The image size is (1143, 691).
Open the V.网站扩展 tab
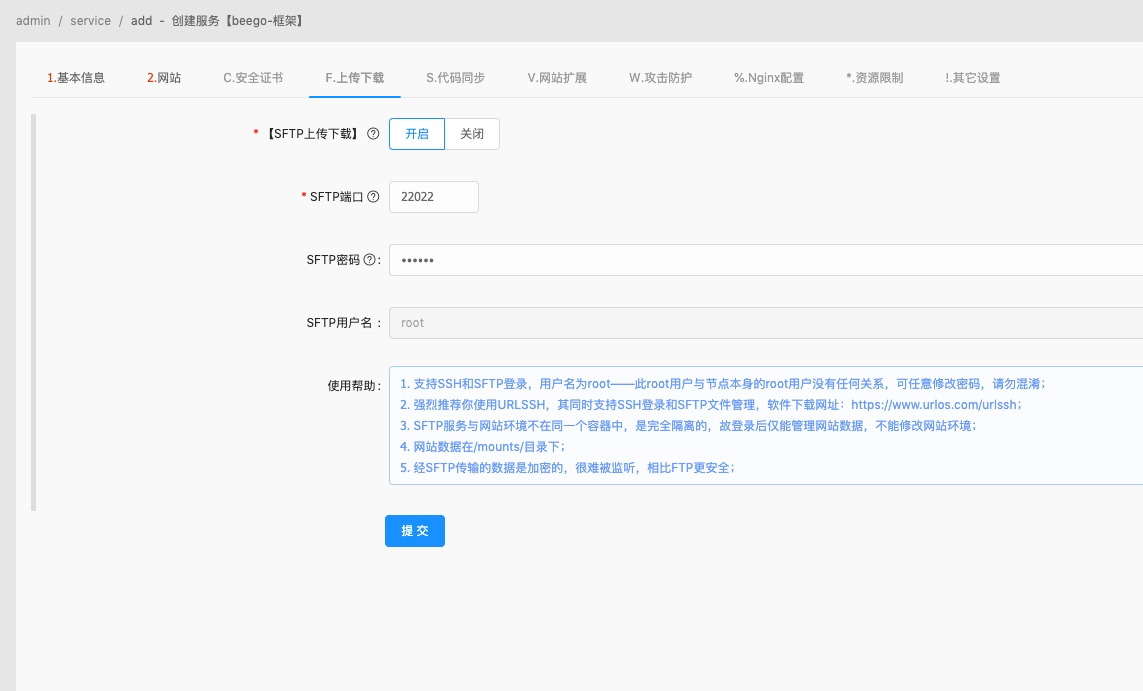[x=557, y=78]
